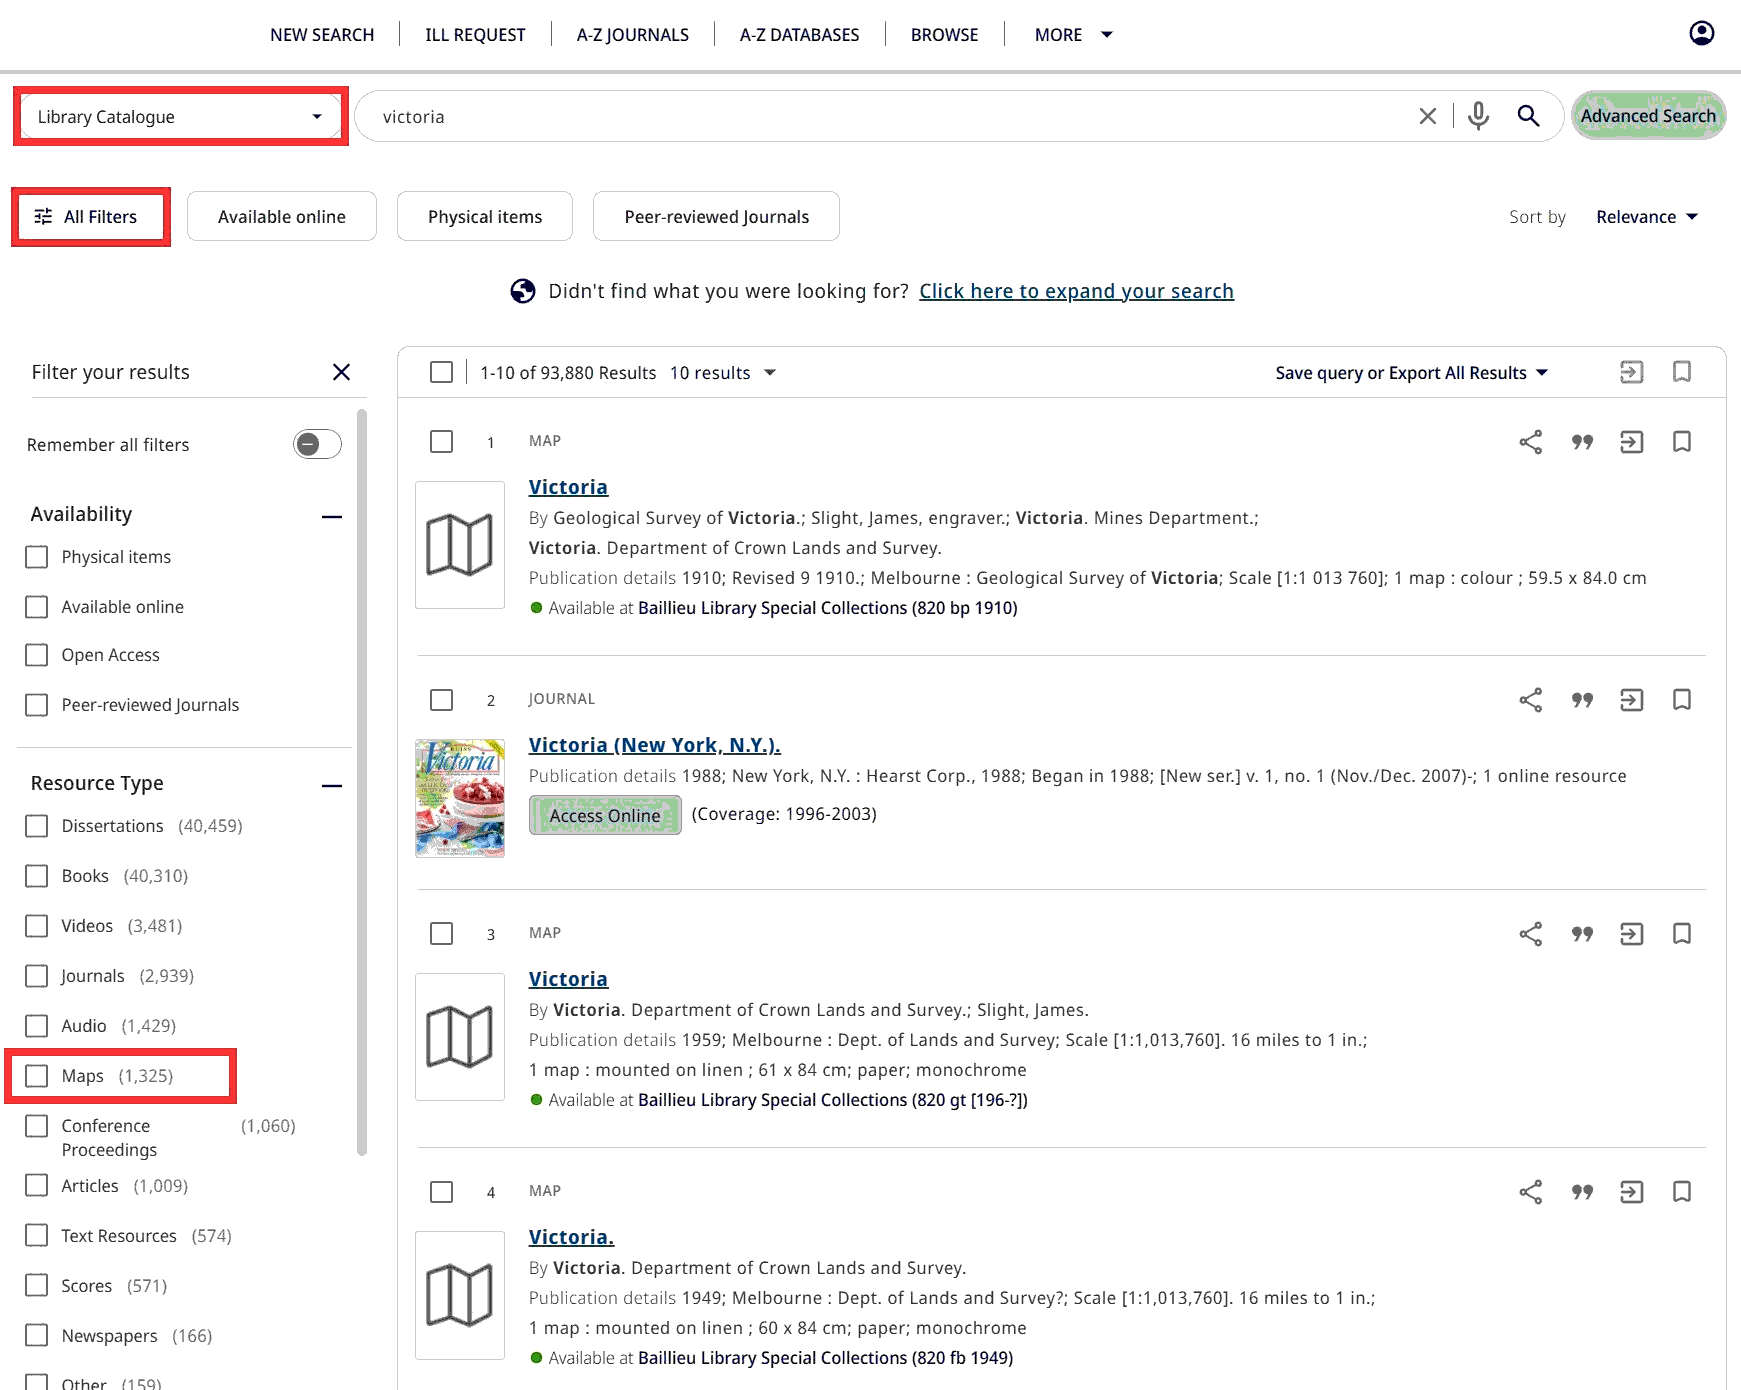1741x1390 pixels.
Task: Click the Access Online button
Action: coord(605,815)
